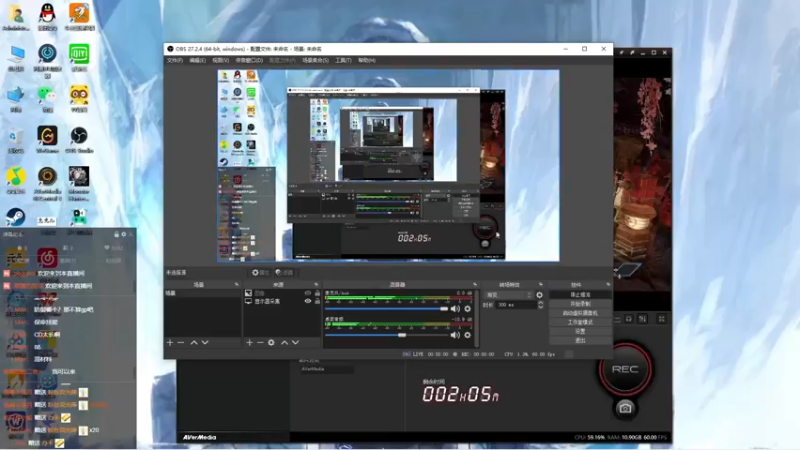Toggle lock on the first image source

point(317,293)
